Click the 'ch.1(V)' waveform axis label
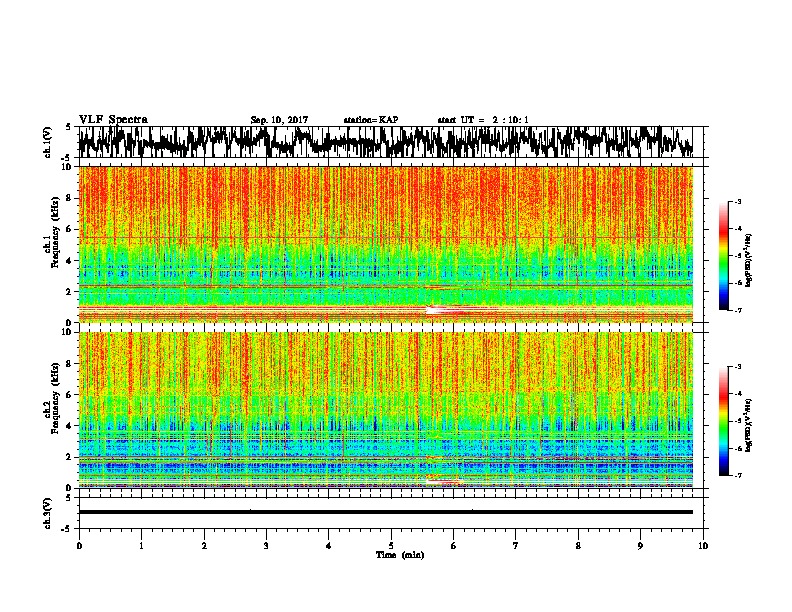 48,142
